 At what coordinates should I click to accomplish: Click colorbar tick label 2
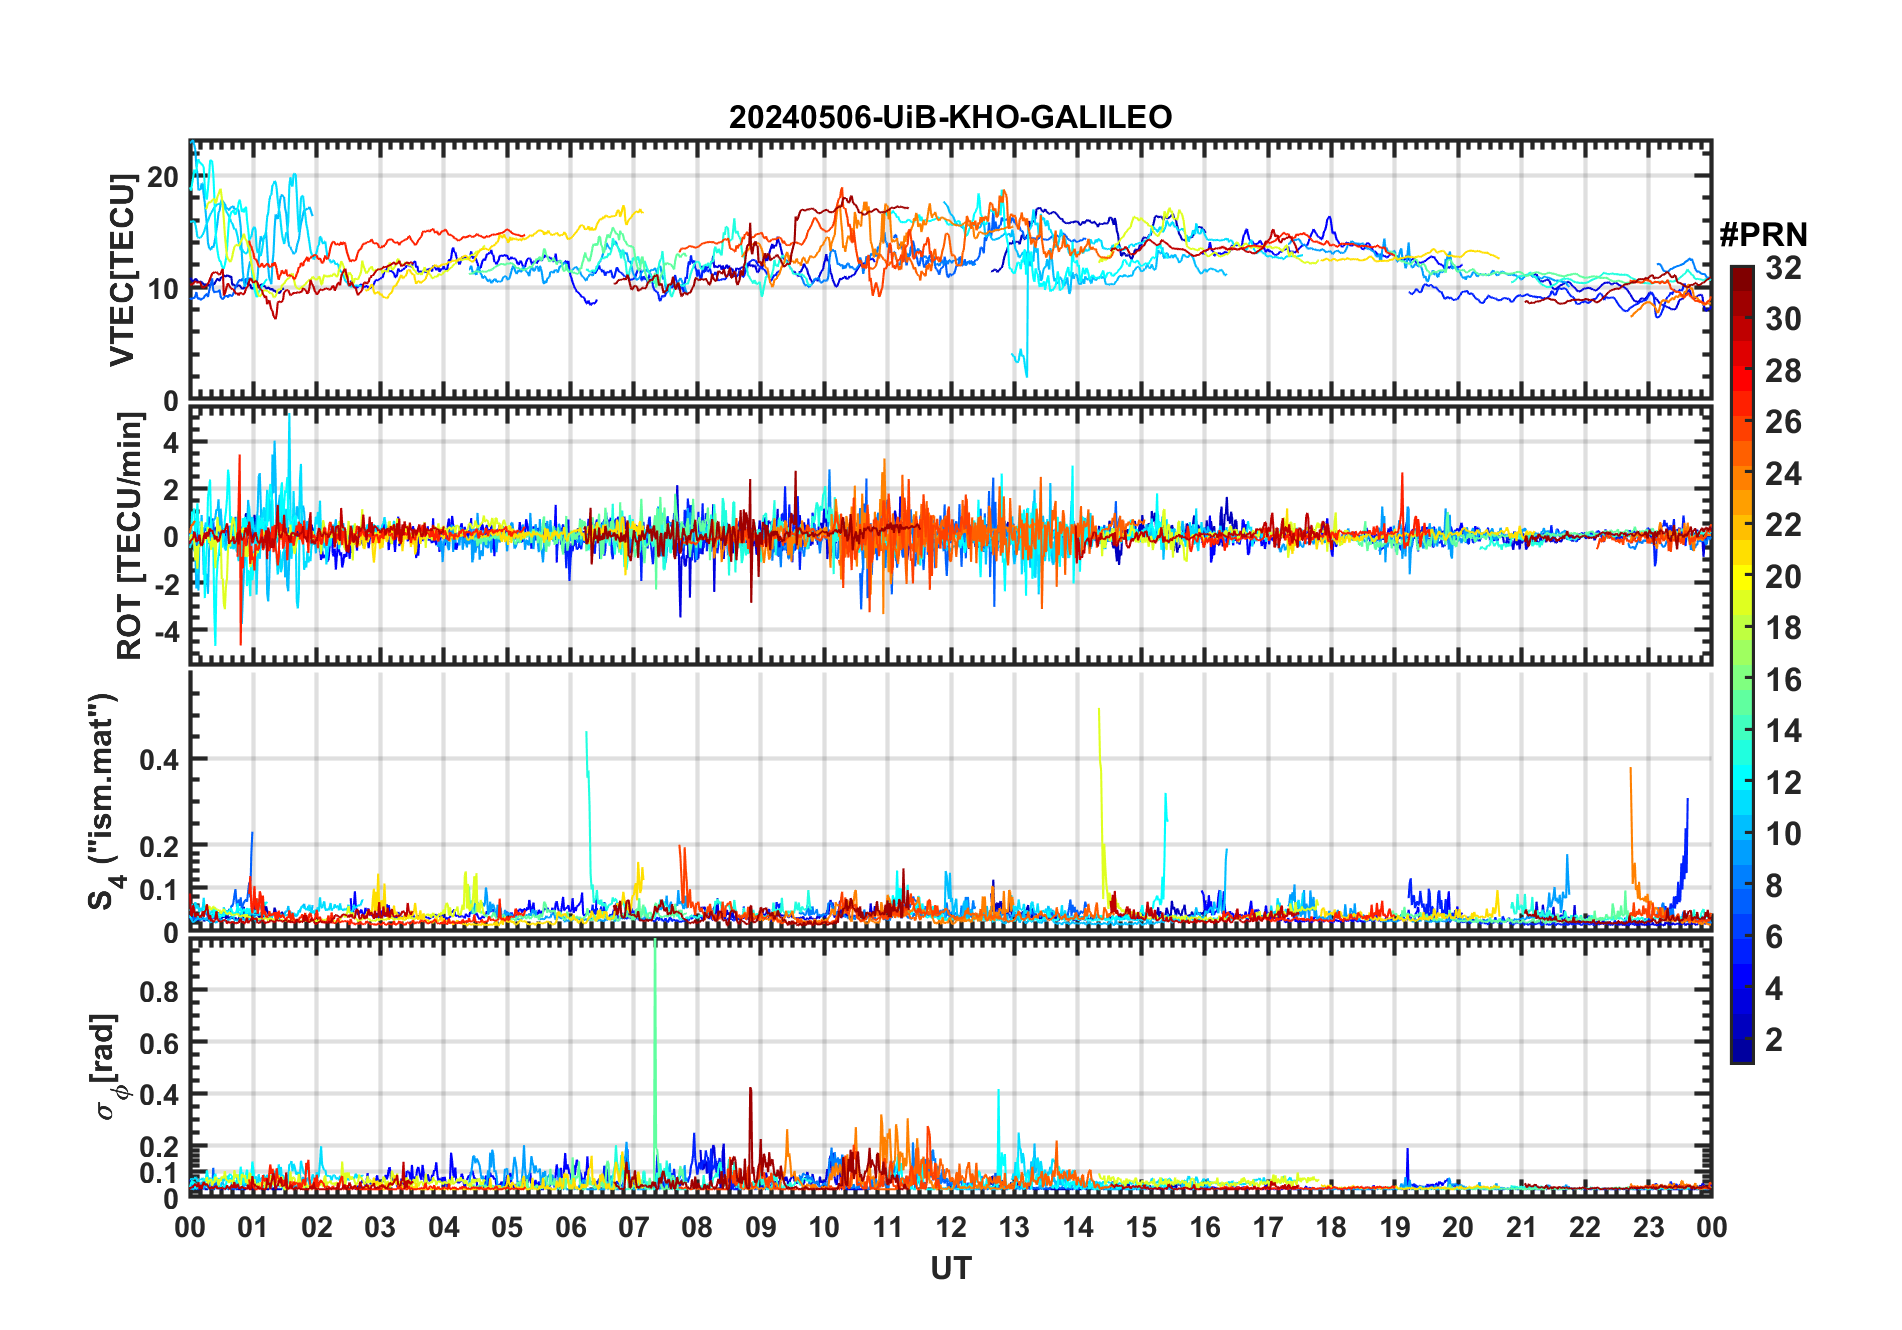[1774, 1039]
